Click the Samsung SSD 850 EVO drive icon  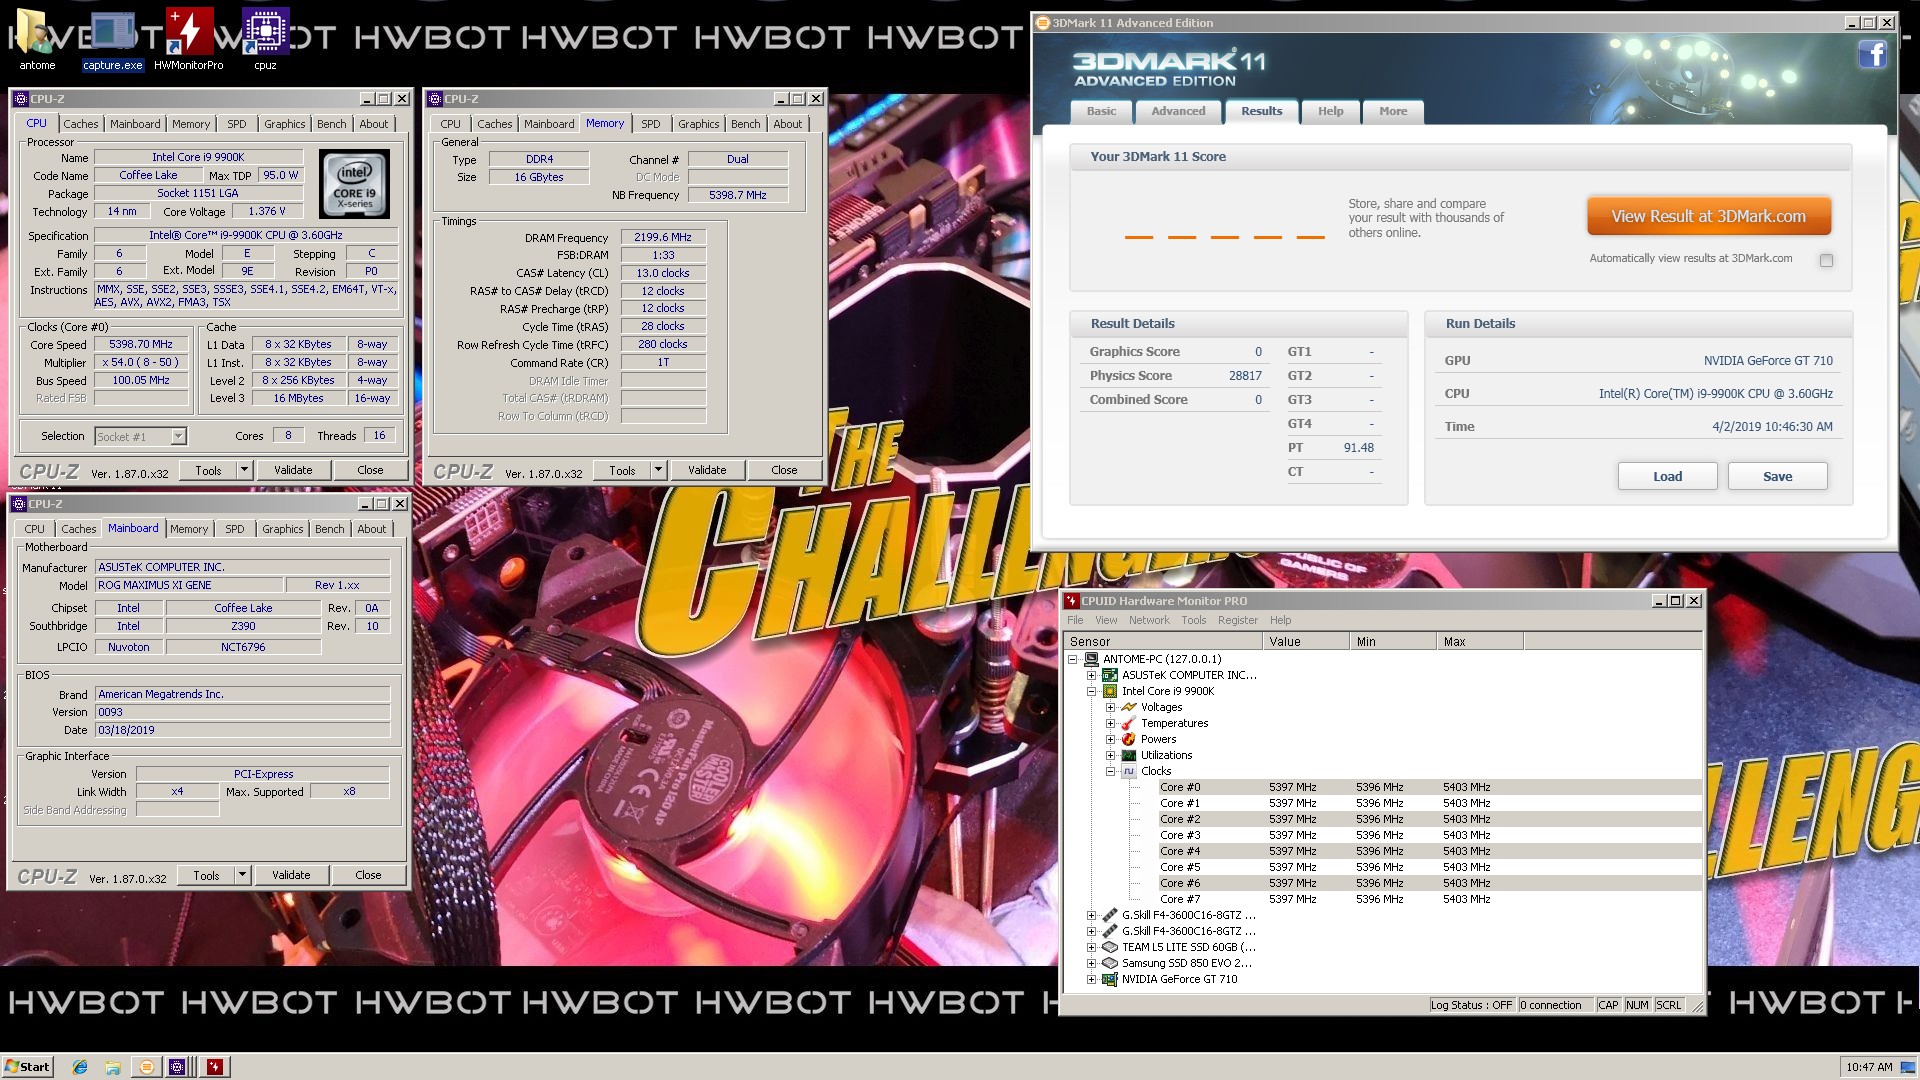(1110, 963)
